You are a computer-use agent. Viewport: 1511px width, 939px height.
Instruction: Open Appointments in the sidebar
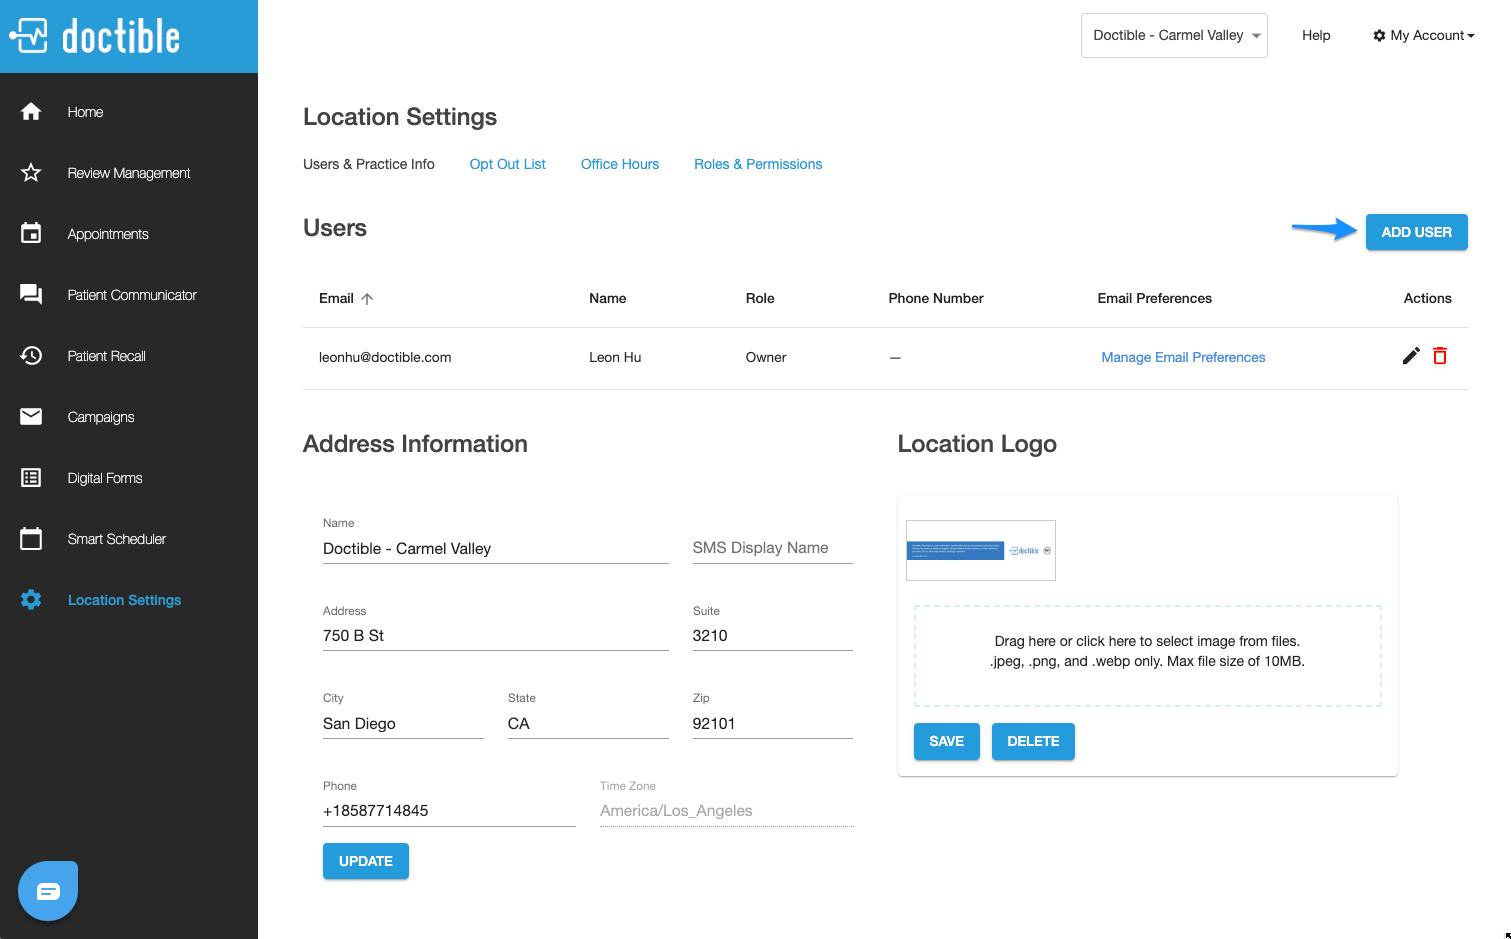(108, 234)
